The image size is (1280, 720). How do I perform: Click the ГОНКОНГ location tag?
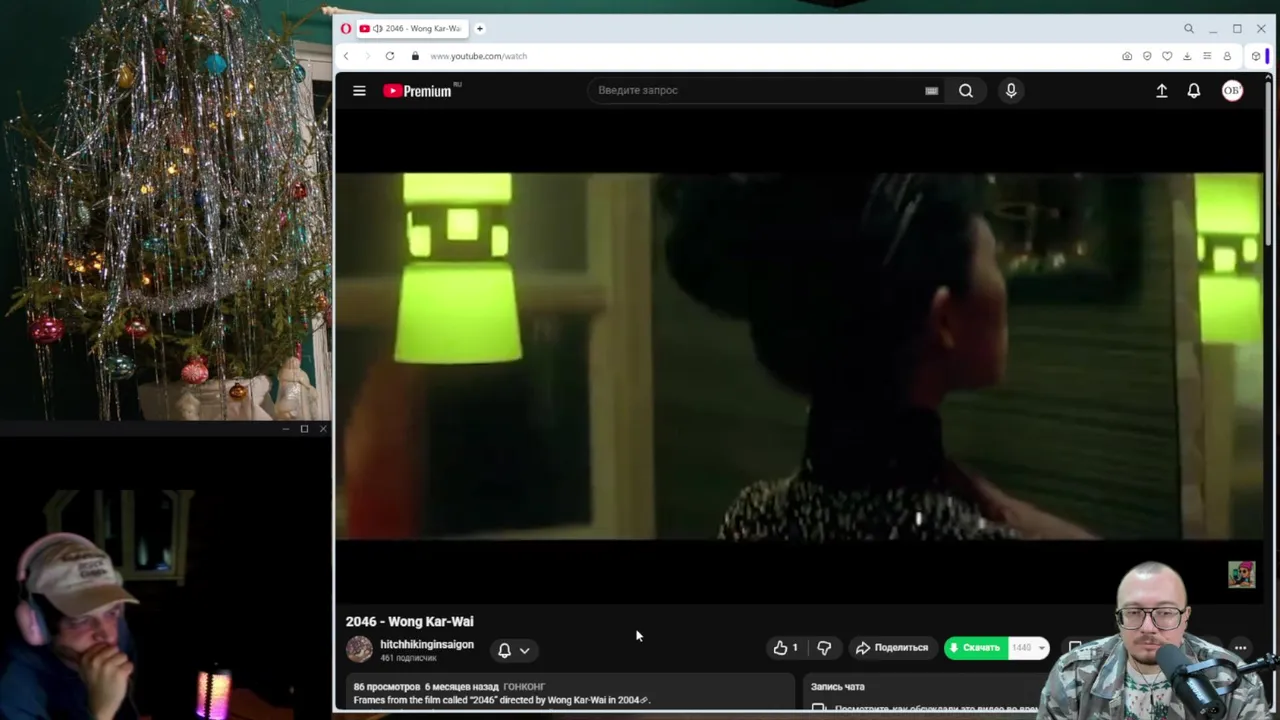coord(524,687)
